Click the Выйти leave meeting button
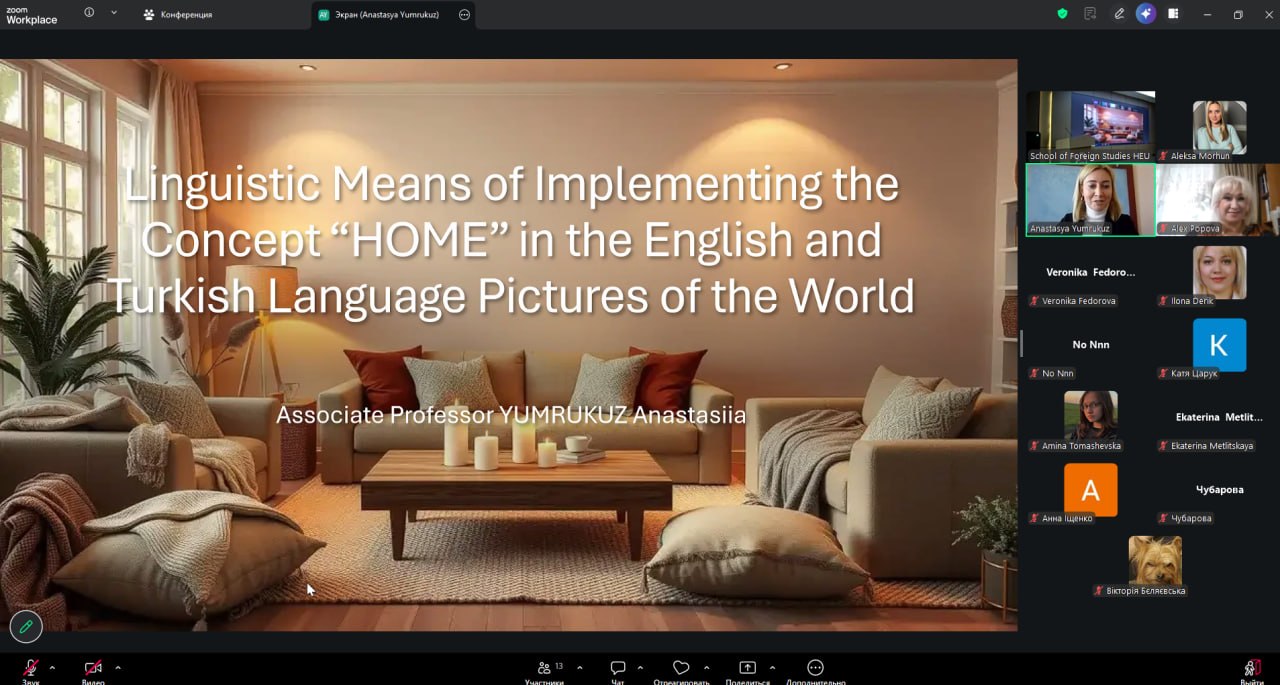1280x685 pixels. 1251,669
